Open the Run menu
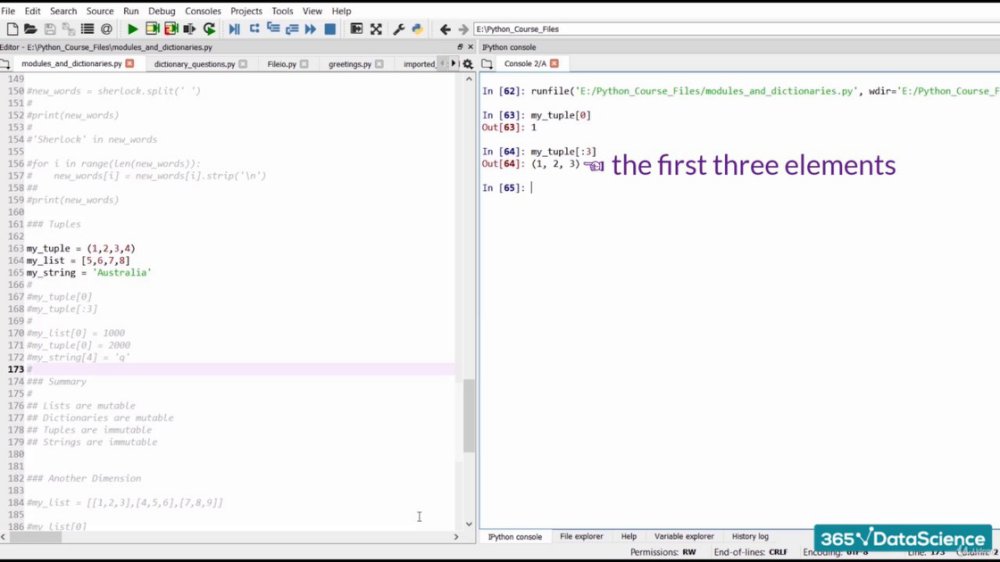This screenshot has width=1000, height=562. pyautogui.click(x=131, y=11)
